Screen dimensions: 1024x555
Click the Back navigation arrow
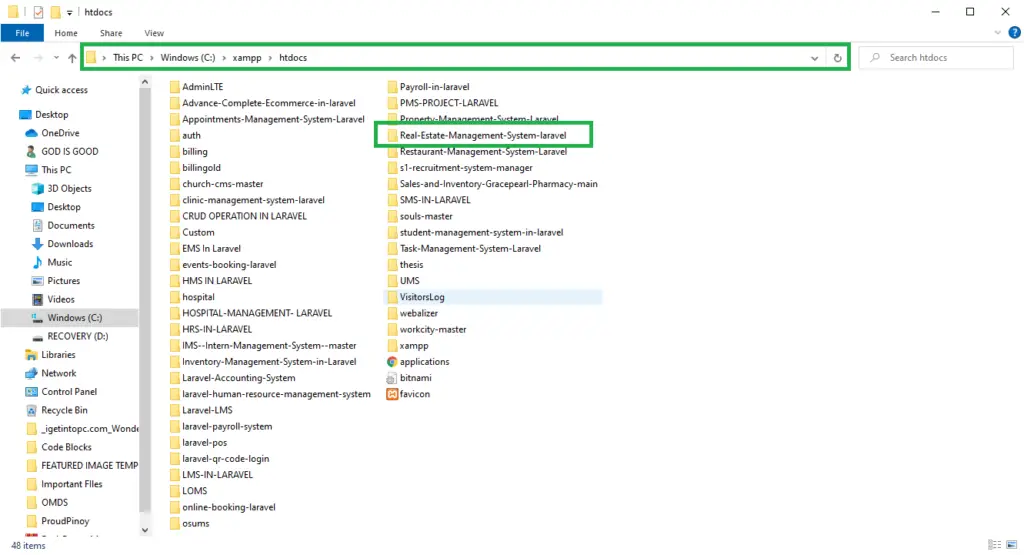click(x=15, y=58)
